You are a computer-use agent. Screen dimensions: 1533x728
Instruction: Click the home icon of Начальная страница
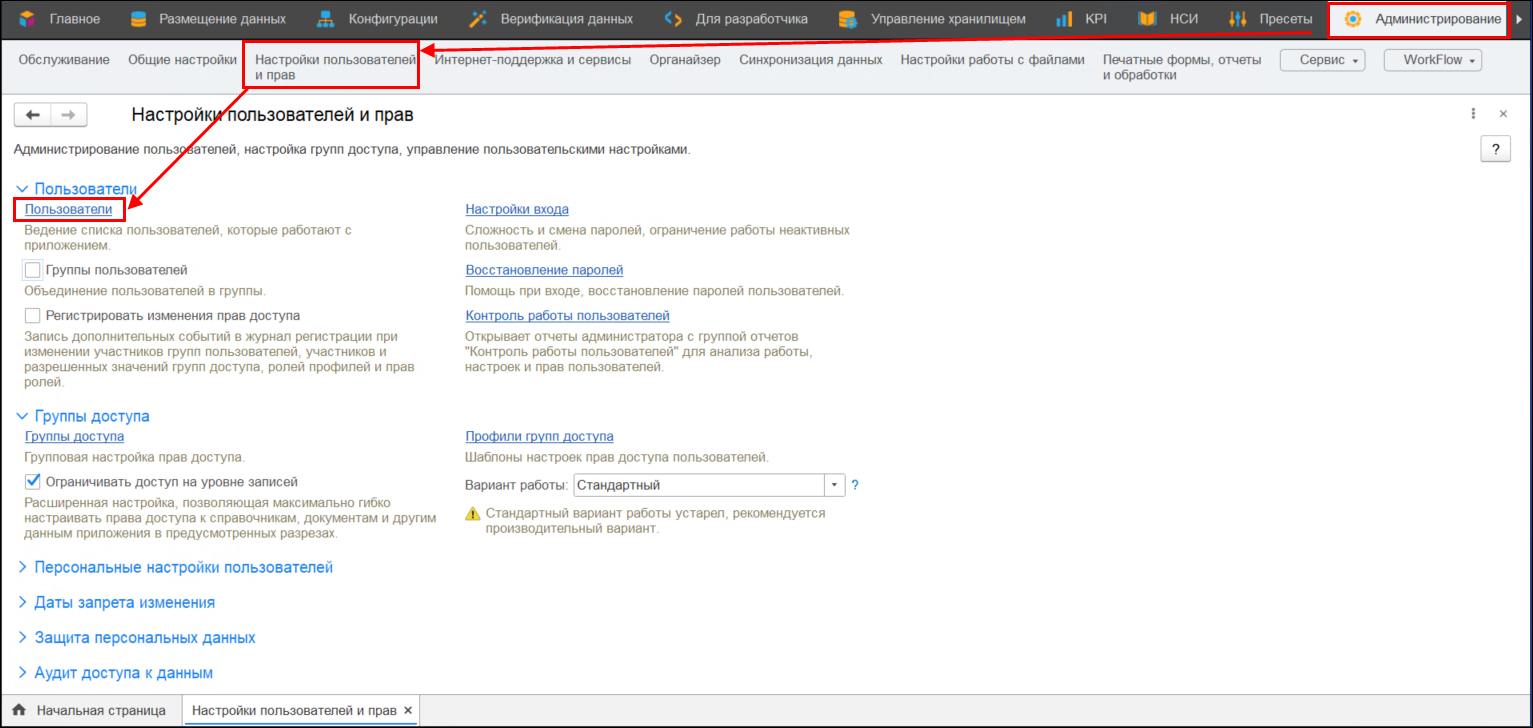tap(18, 710)
